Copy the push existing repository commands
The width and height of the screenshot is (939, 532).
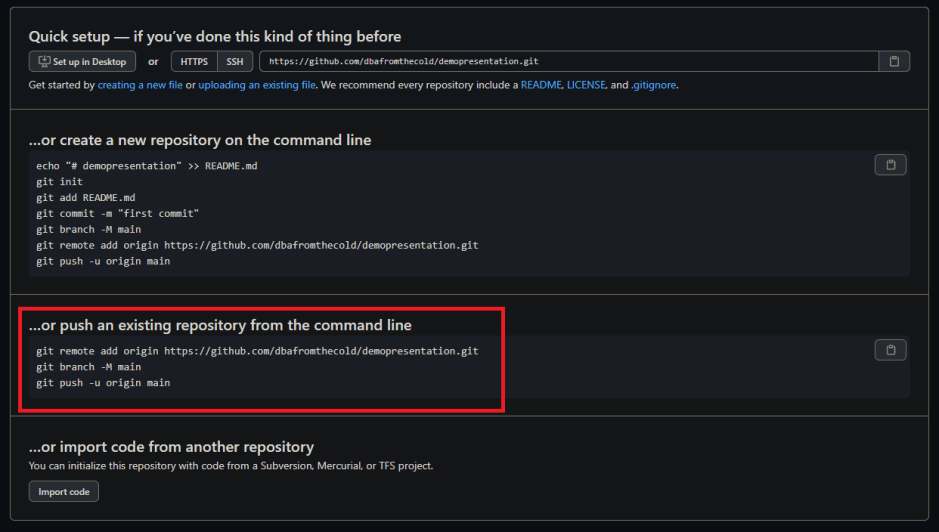890,350
